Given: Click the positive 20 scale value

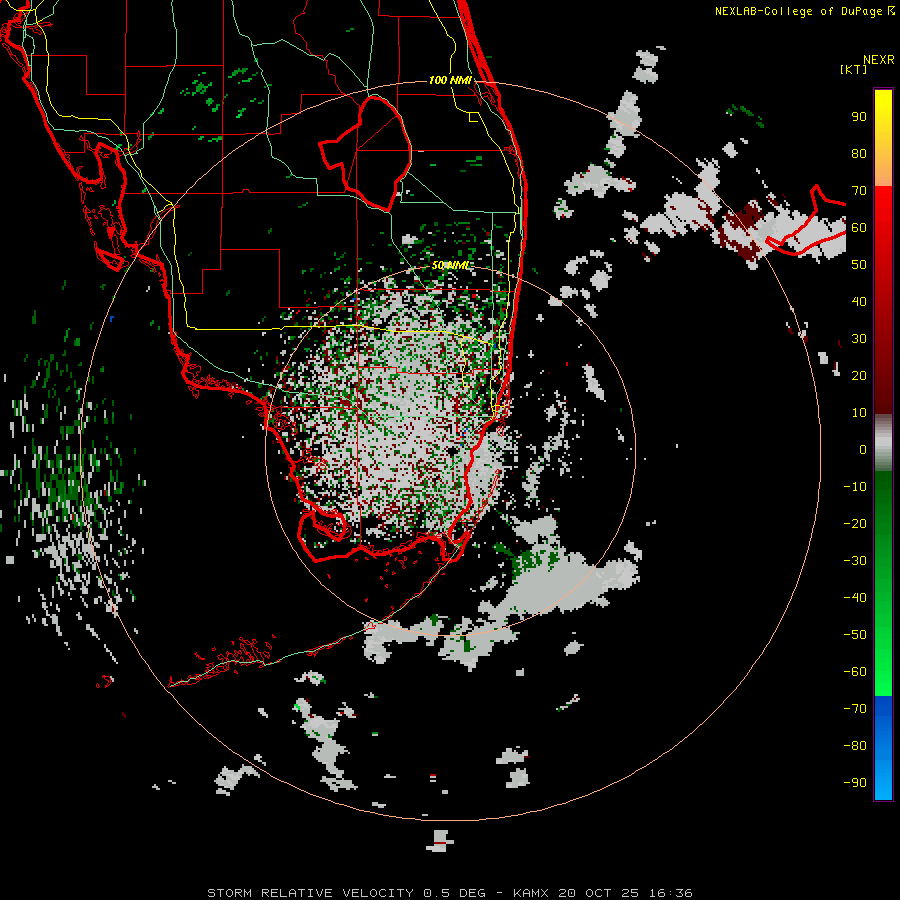Looking at the screenshot, I should 859,375.
